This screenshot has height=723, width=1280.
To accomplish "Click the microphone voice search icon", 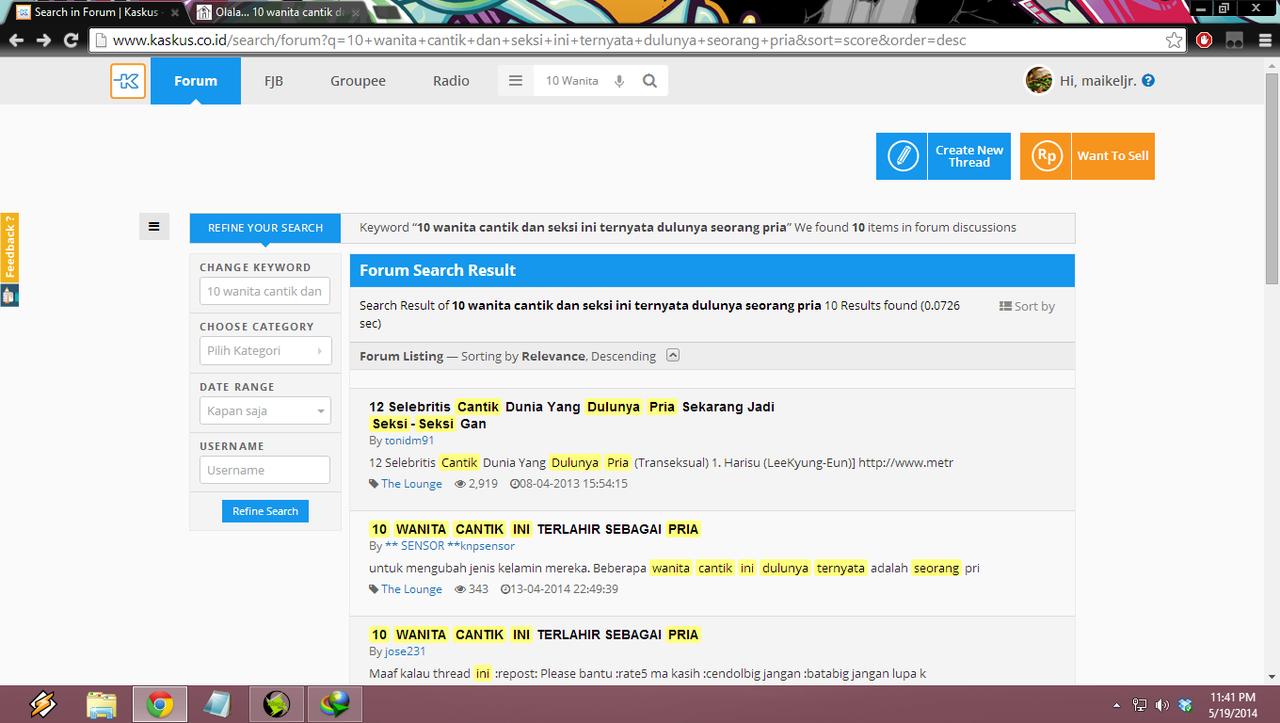I will click(x=619, y=81).
